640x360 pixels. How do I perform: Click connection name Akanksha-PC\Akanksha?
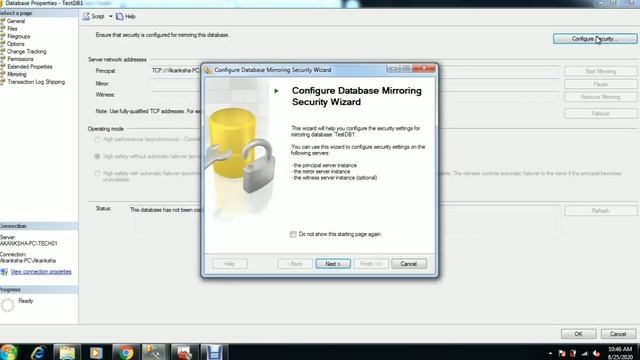pyautogui.click(x=28, y=261)
